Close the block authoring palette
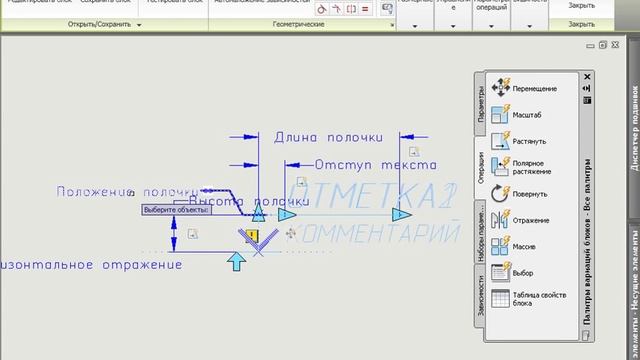This screenshot has width=640, height=360. (587, 76)
